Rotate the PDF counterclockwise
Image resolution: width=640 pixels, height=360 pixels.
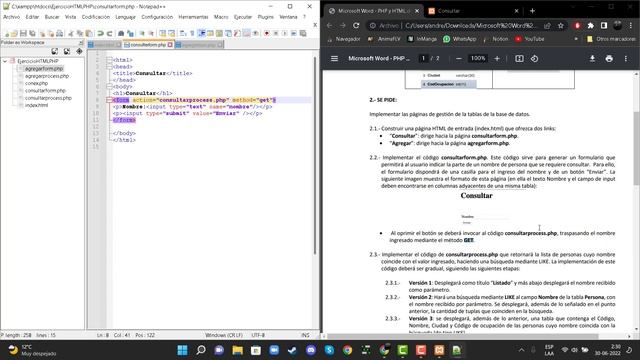pos(534,58)
